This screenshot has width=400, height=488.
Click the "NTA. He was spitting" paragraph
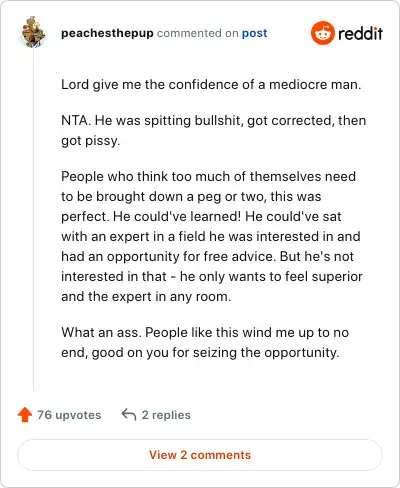[x=213, y=130]
